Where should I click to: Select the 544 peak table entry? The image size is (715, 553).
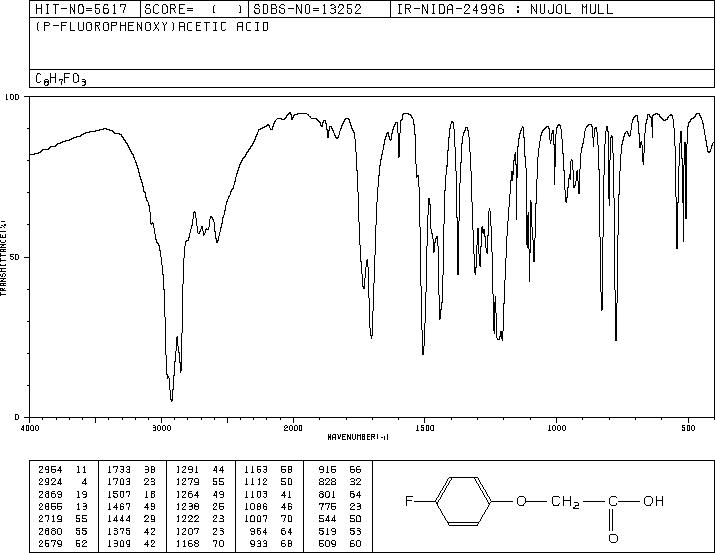(x=340, y=519)
